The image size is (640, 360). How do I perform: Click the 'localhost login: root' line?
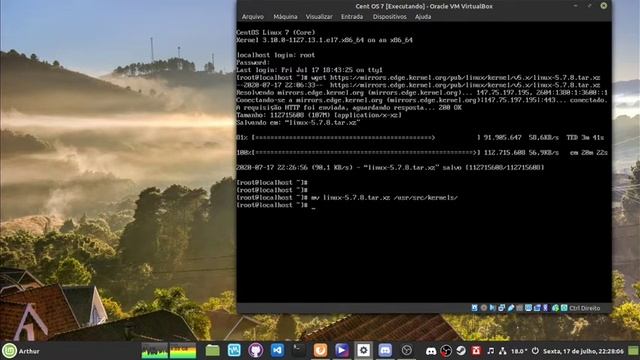coord(276,55)
